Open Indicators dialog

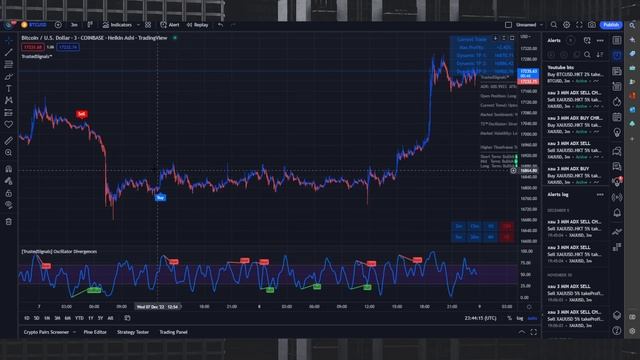[117, 25]
